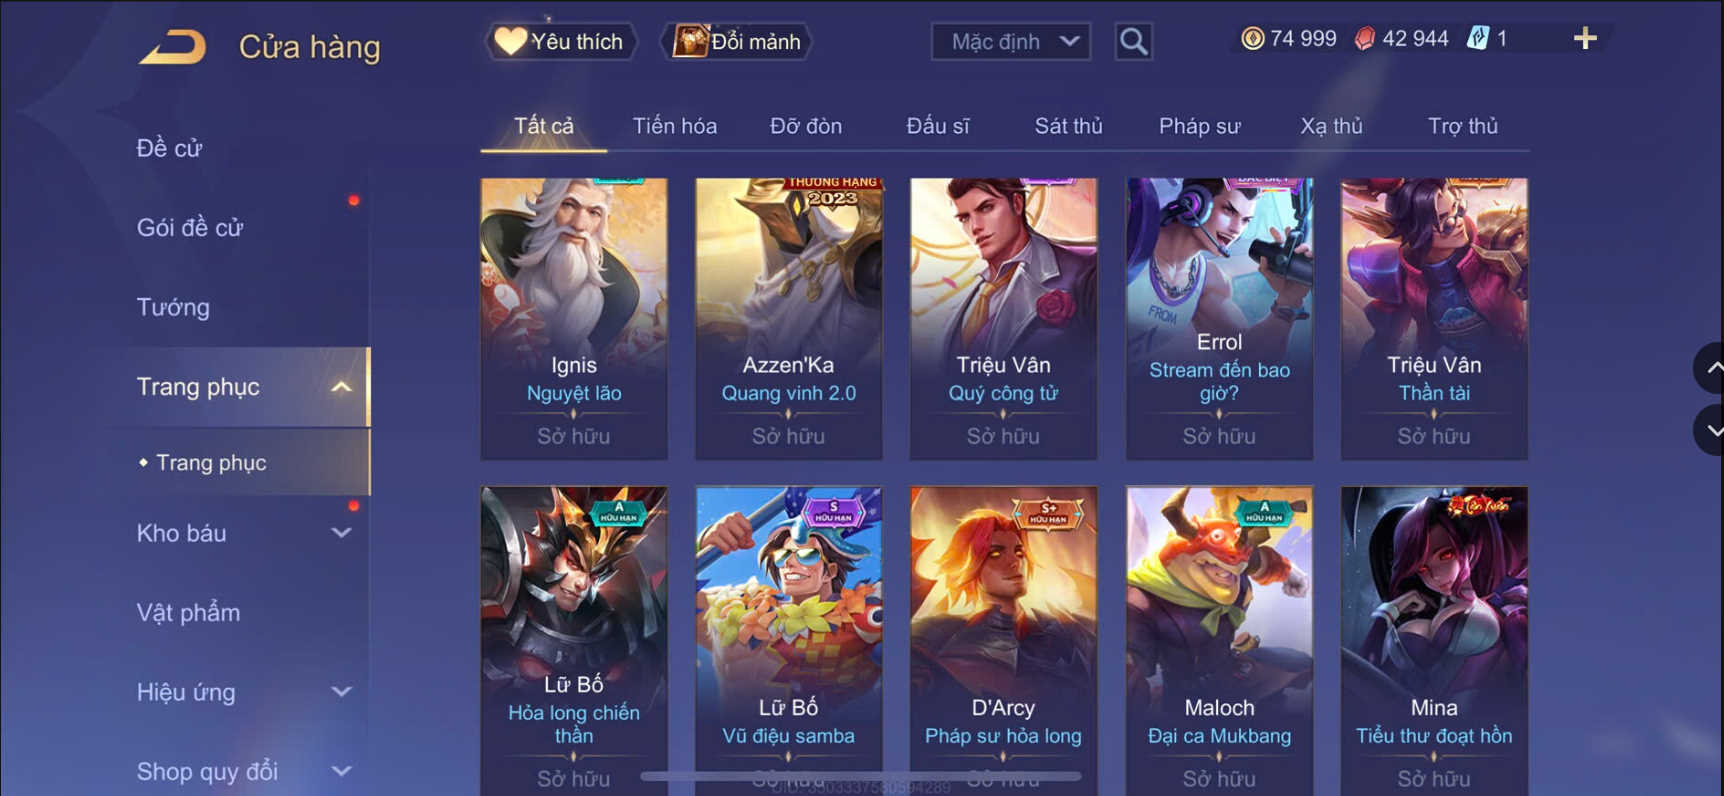Viewport: 1724px width, 796px height.
Task: Click the gold coin balance icon
Action: coord(1252,39)
